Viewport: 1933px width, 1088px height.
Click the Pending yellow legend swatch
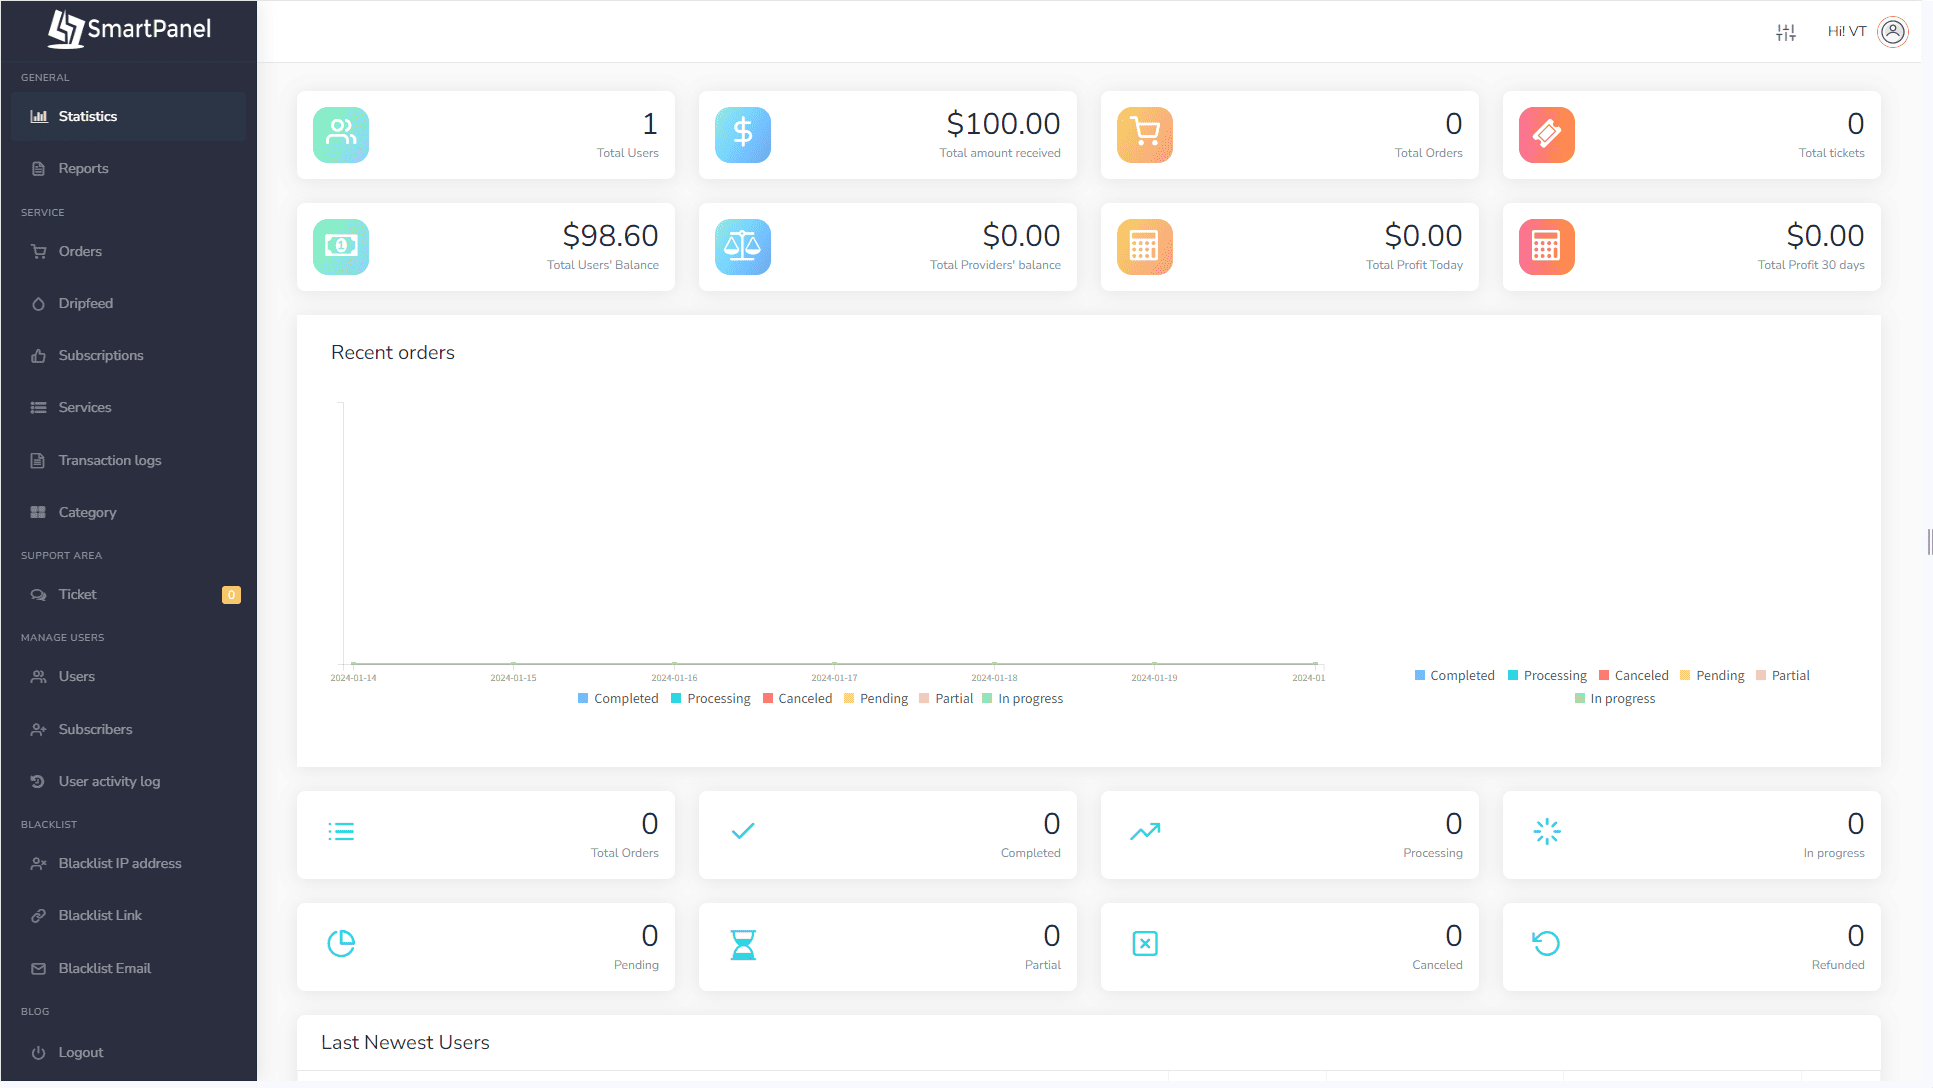(x=849, y=699)
